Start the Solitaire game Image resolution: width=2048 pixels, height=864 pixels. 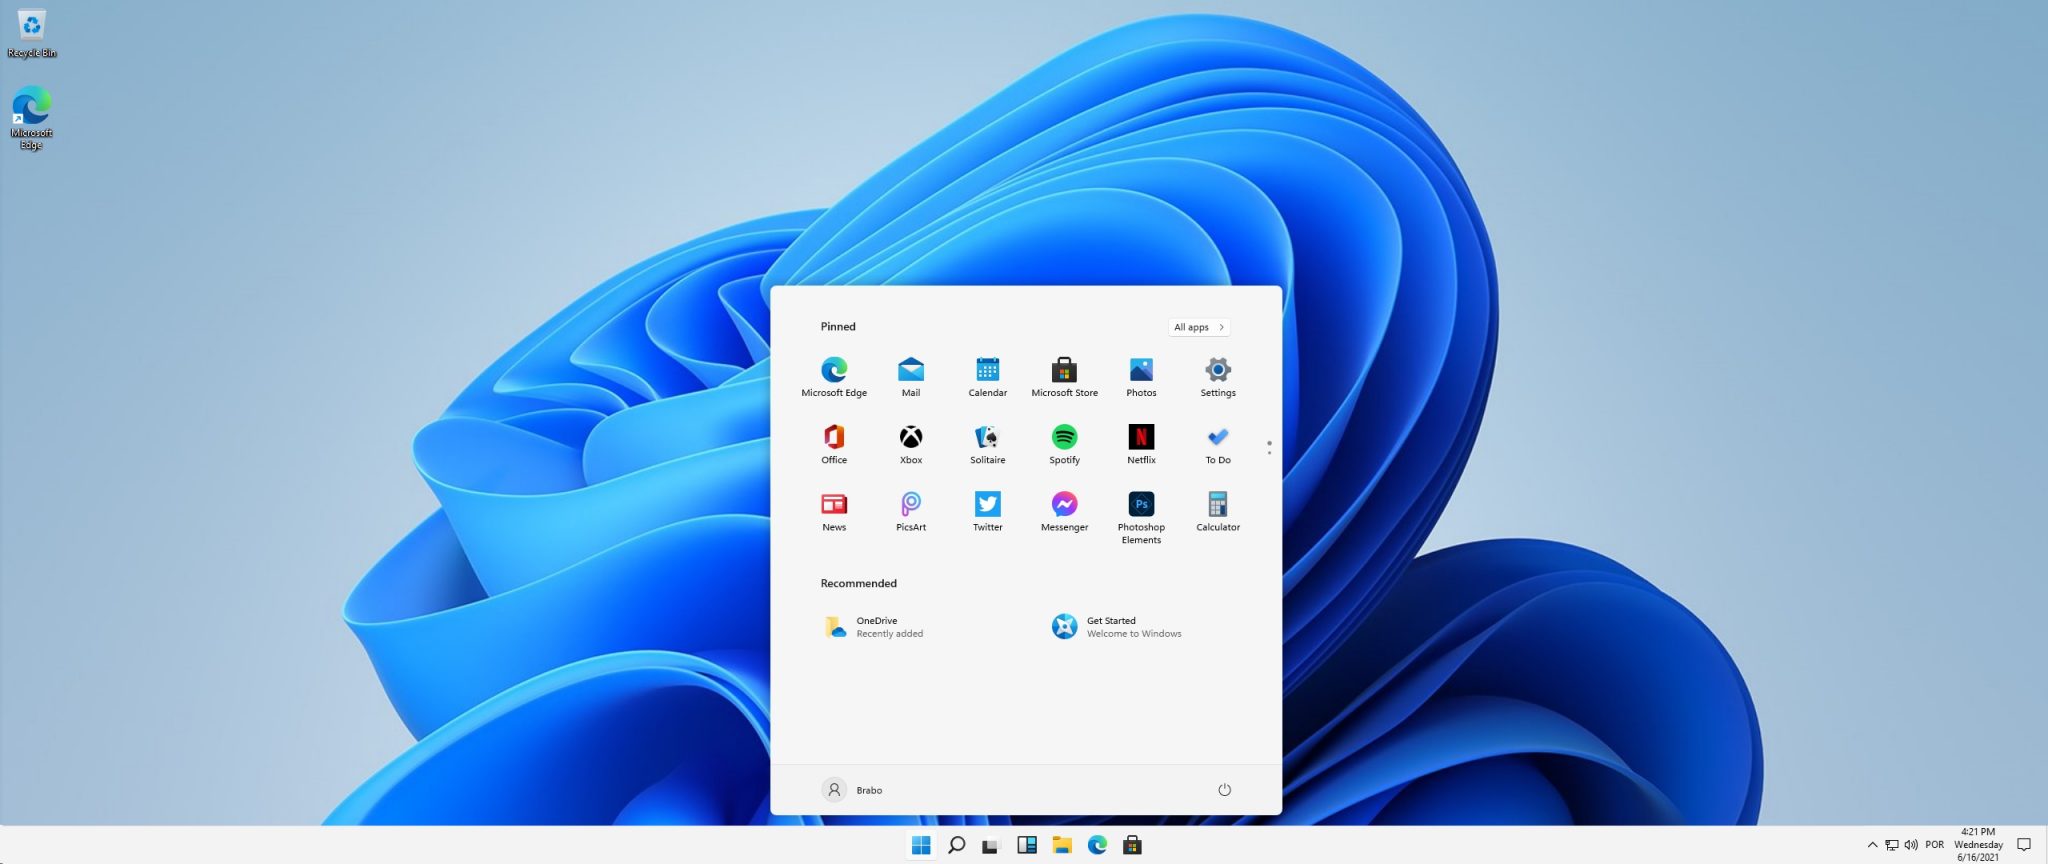pos(987,444)
